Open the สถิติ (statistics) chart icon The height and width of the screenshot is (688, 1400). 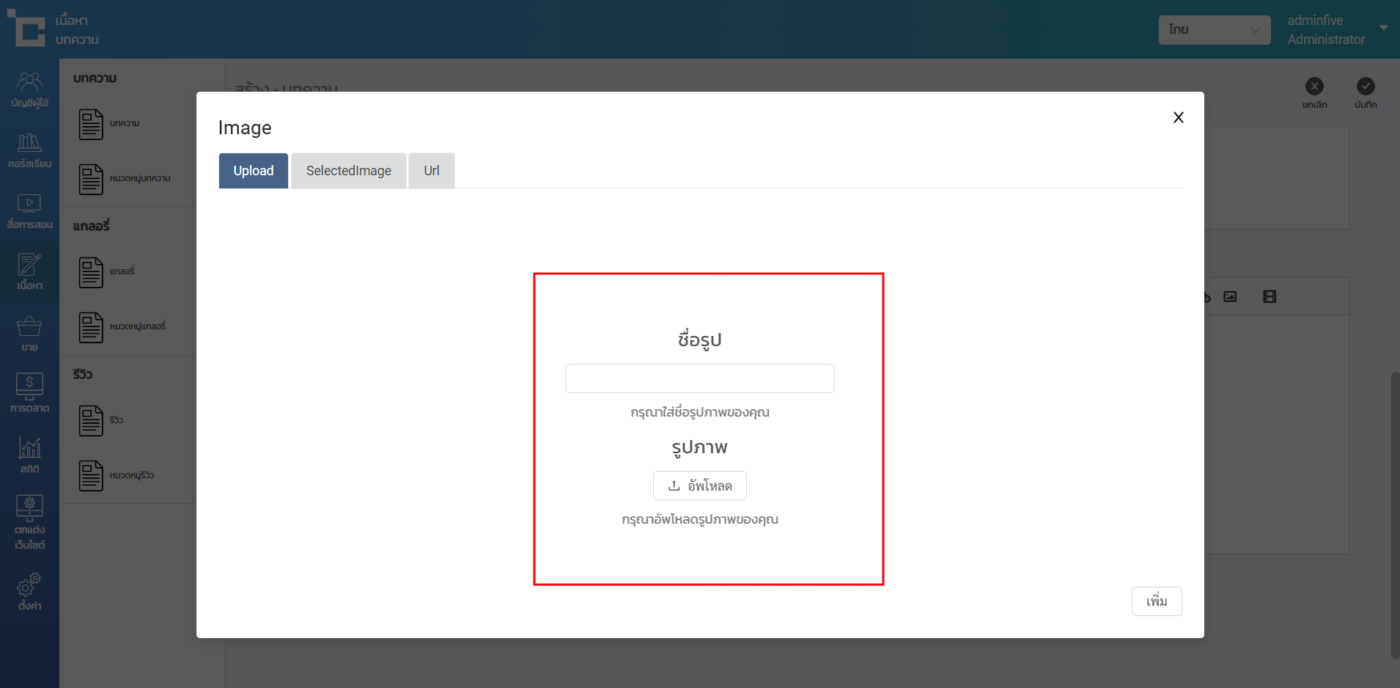click(29, 455)
